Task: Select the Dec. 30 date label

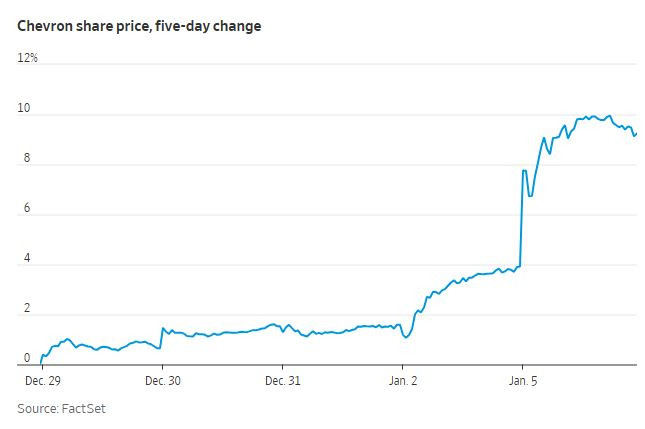Action: 162,381
